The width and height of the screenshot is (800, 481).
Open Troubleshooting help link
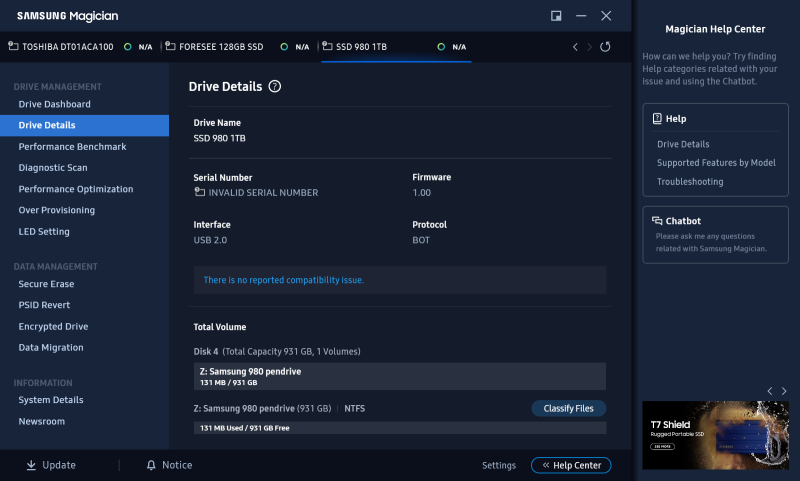[x=690, y=182]
